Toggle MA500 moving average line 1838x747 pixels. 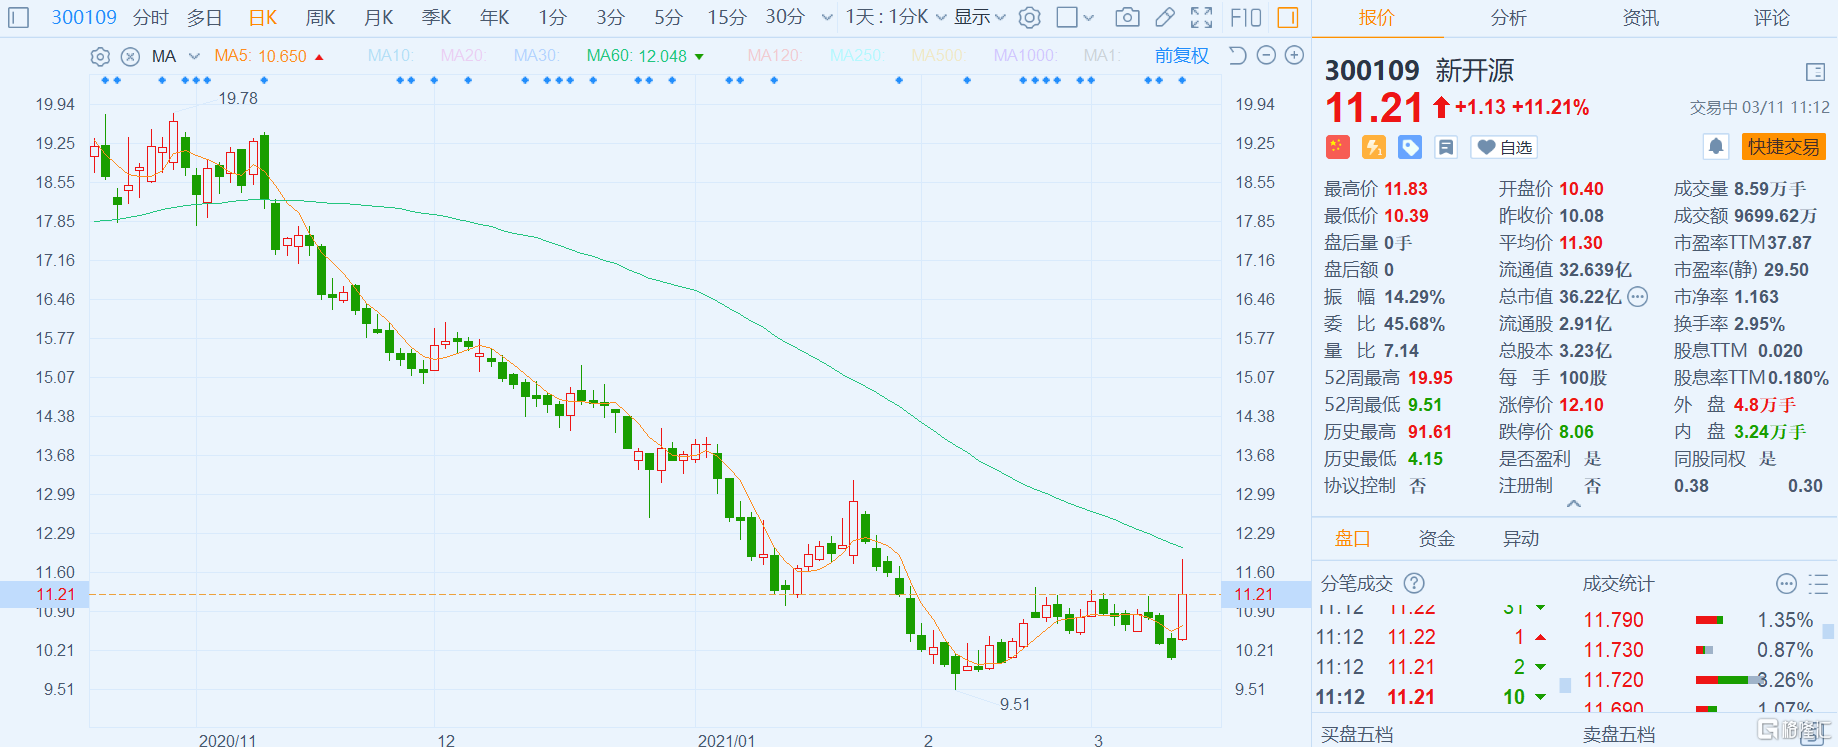pos(937,56)
